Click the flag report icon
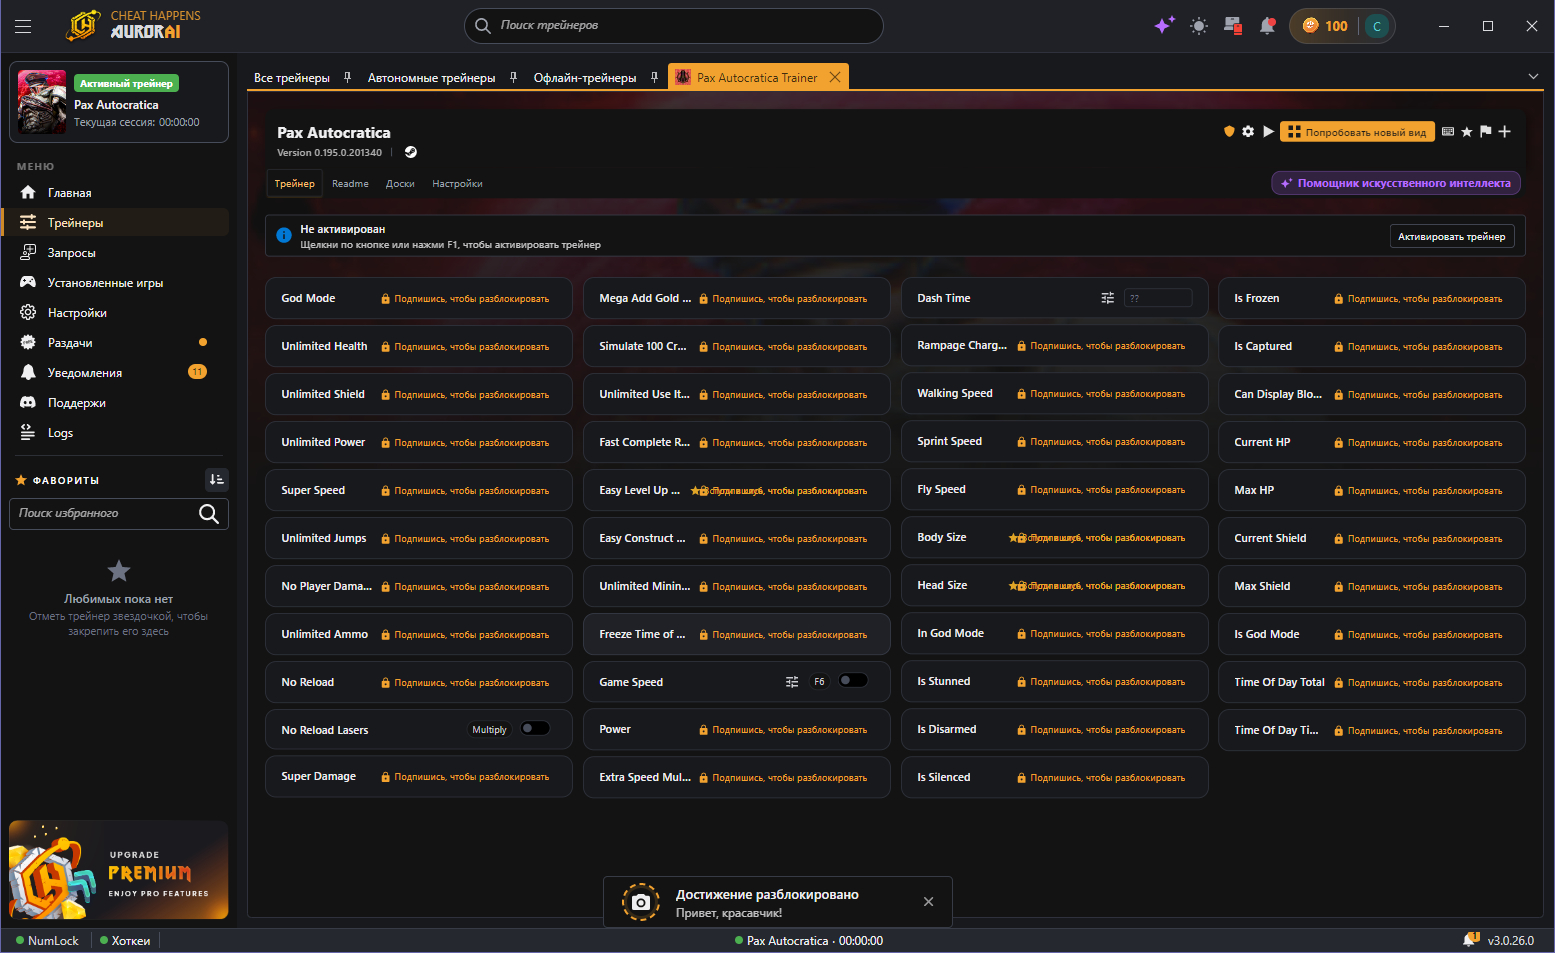 click(x=1485, y=131)
